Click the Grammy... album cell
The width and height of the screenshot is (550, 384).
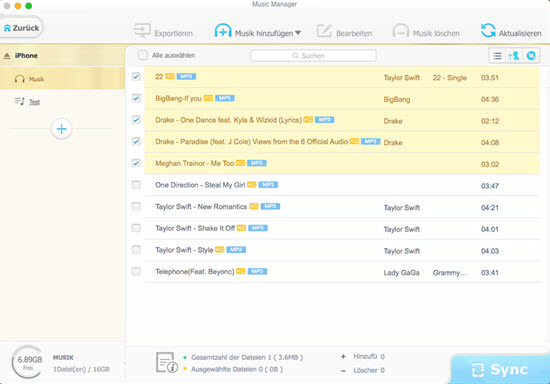(x=450, y=273)
